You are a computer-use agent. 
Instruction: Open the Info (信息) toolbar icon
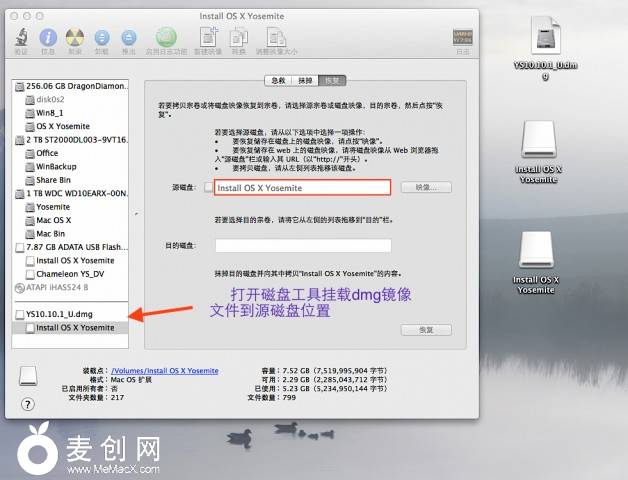[48, 38]
